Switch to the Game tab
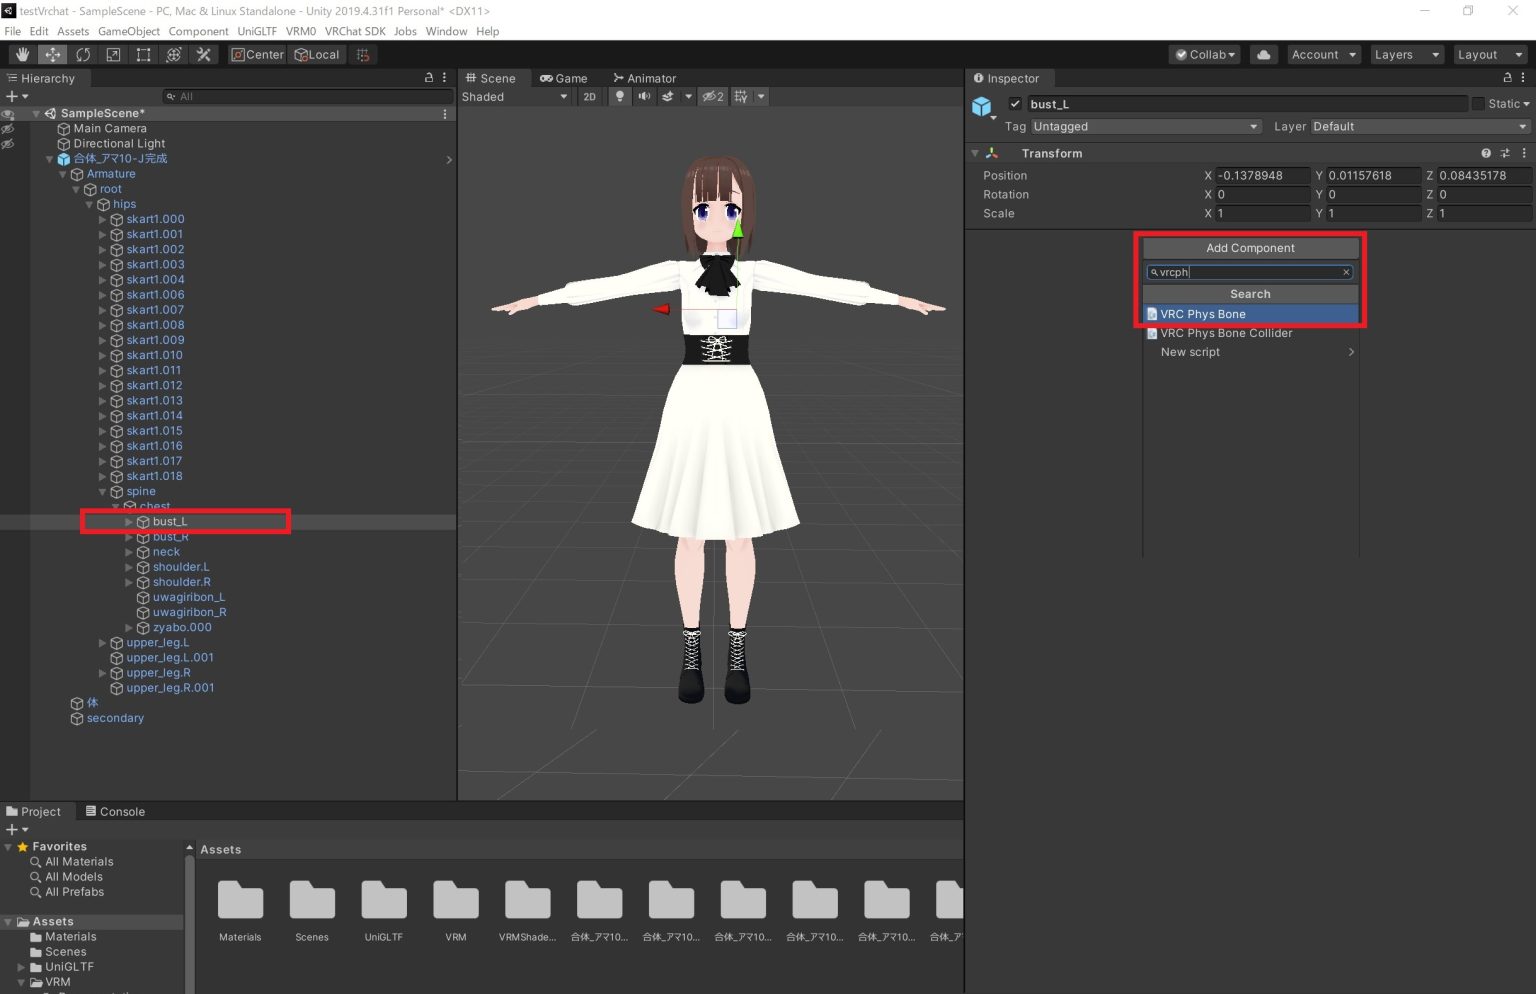Screen dimensions: 1536x994 [564, 78]
